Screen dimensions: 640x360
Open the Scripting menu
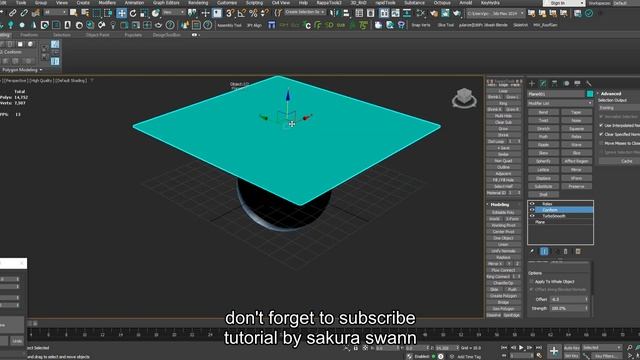coord(254,3)
